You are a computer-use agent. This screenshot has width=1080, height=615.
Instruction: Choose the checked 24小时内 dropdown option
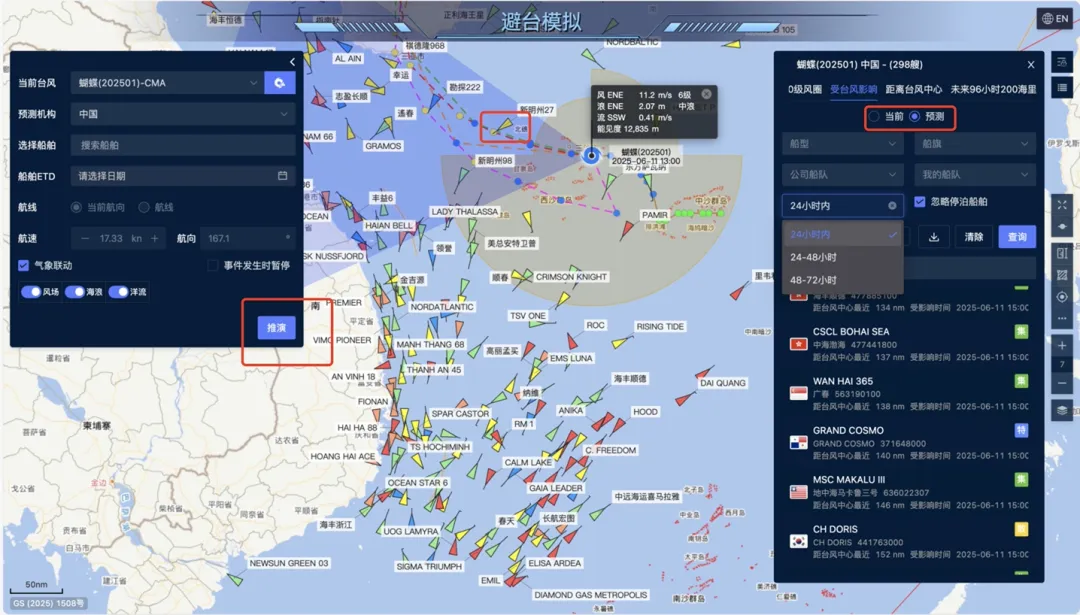tap(842, 234)
